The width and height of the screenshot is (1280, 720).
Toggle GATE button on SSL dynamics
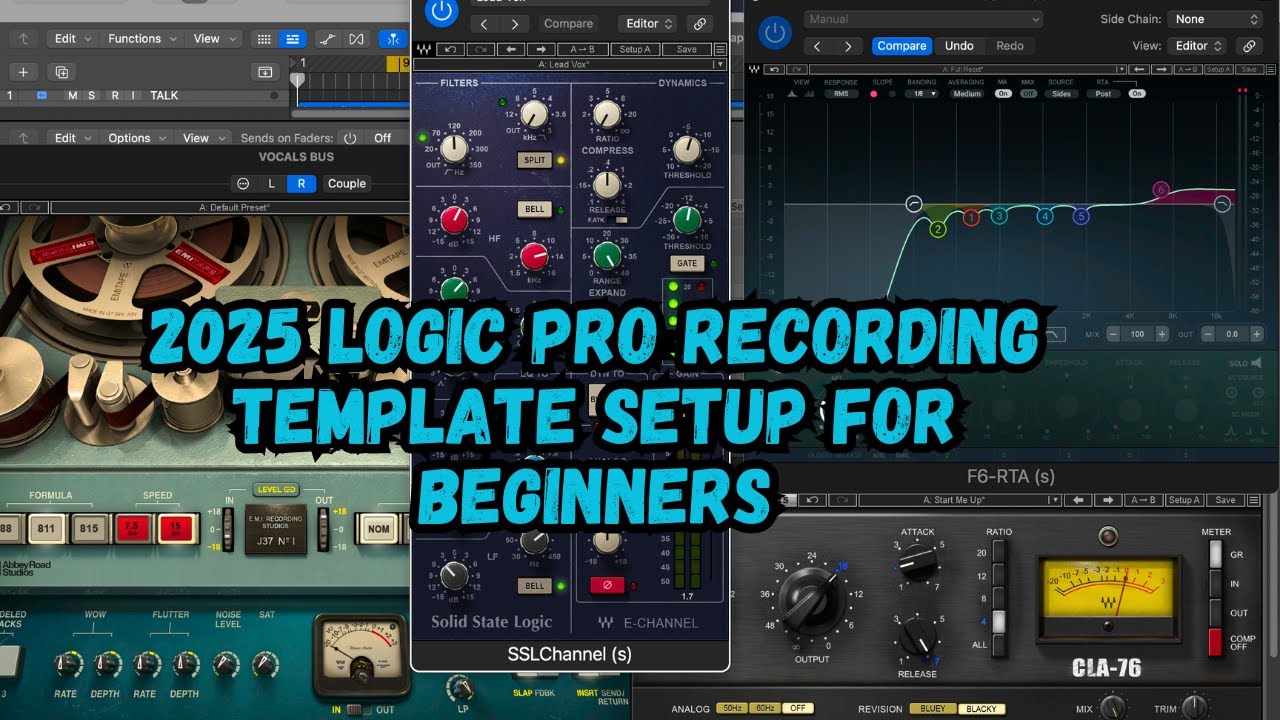tap(687, 264)
